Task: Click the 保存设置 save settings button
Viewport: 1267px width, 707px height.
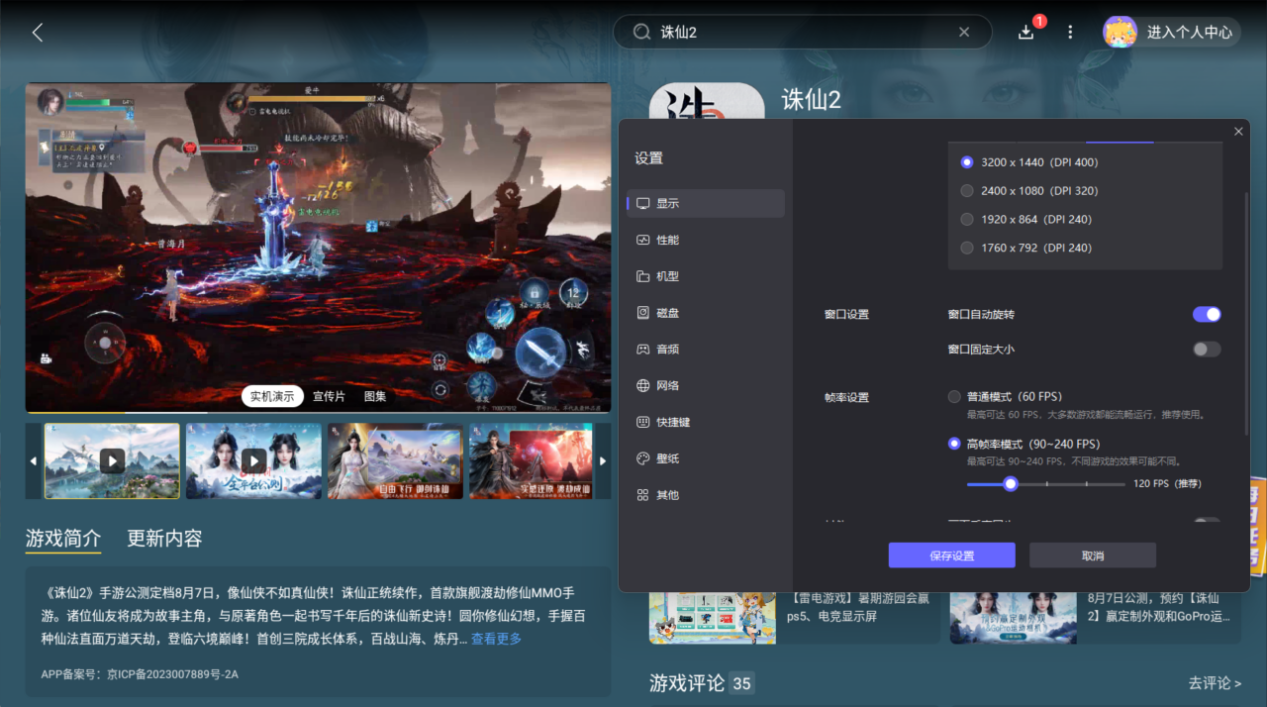Action: click(951, 555)
